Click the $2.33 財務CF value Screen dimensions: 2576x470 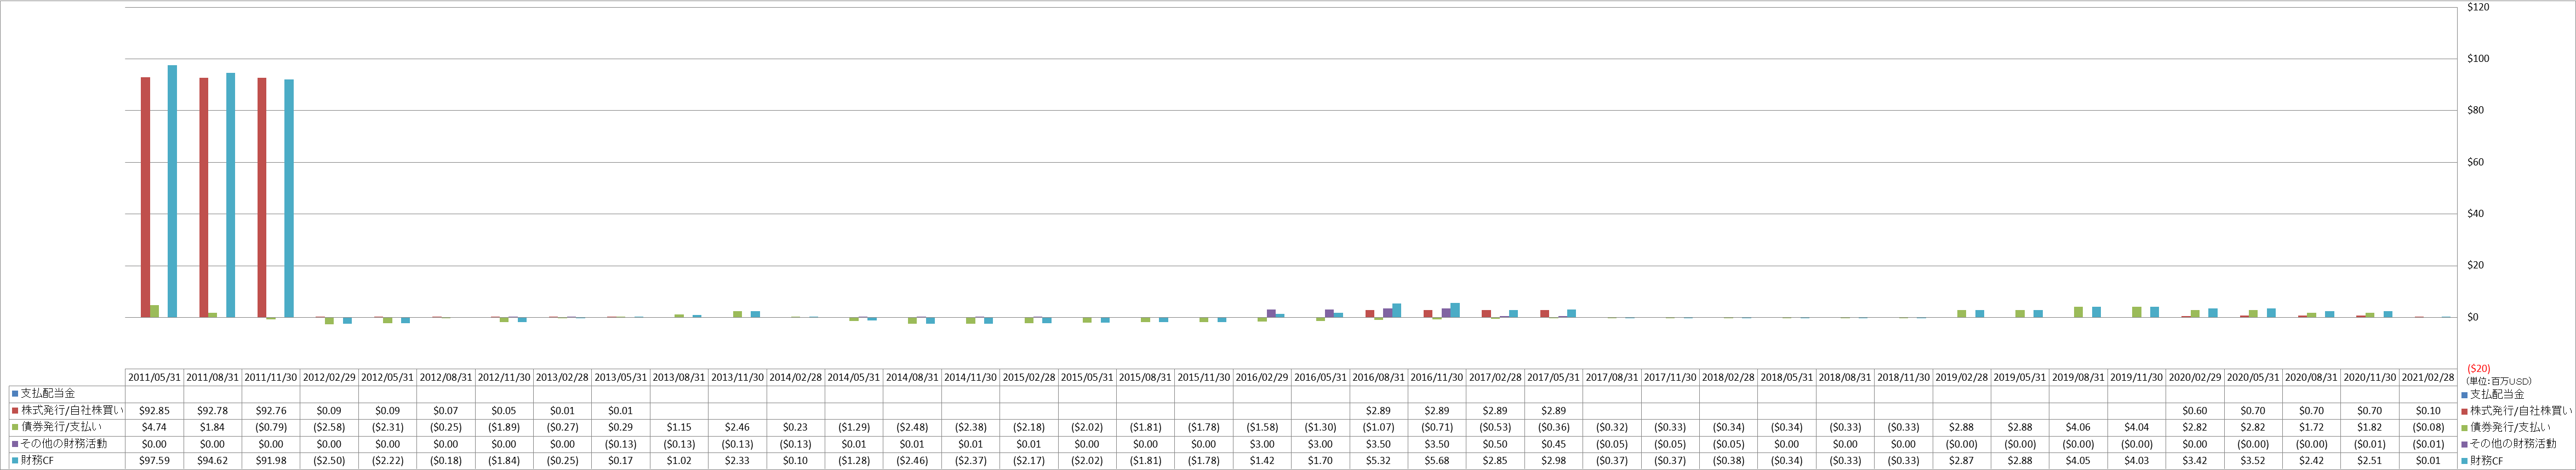tap(737, 461)
